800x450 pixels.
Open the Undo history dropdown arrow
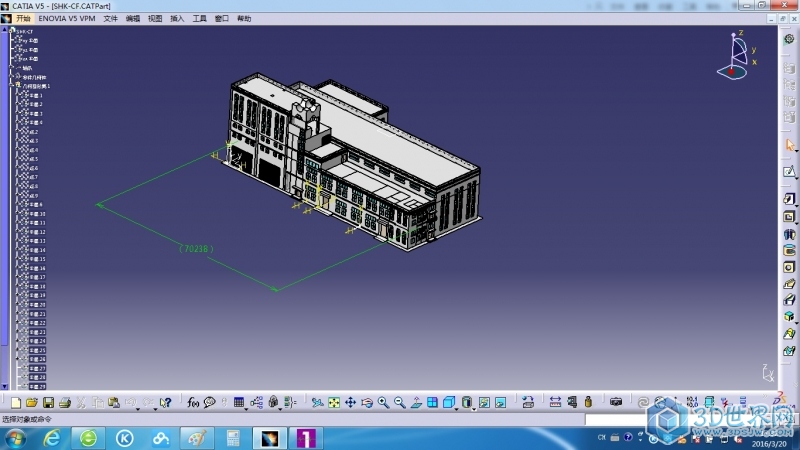point(138,409)
